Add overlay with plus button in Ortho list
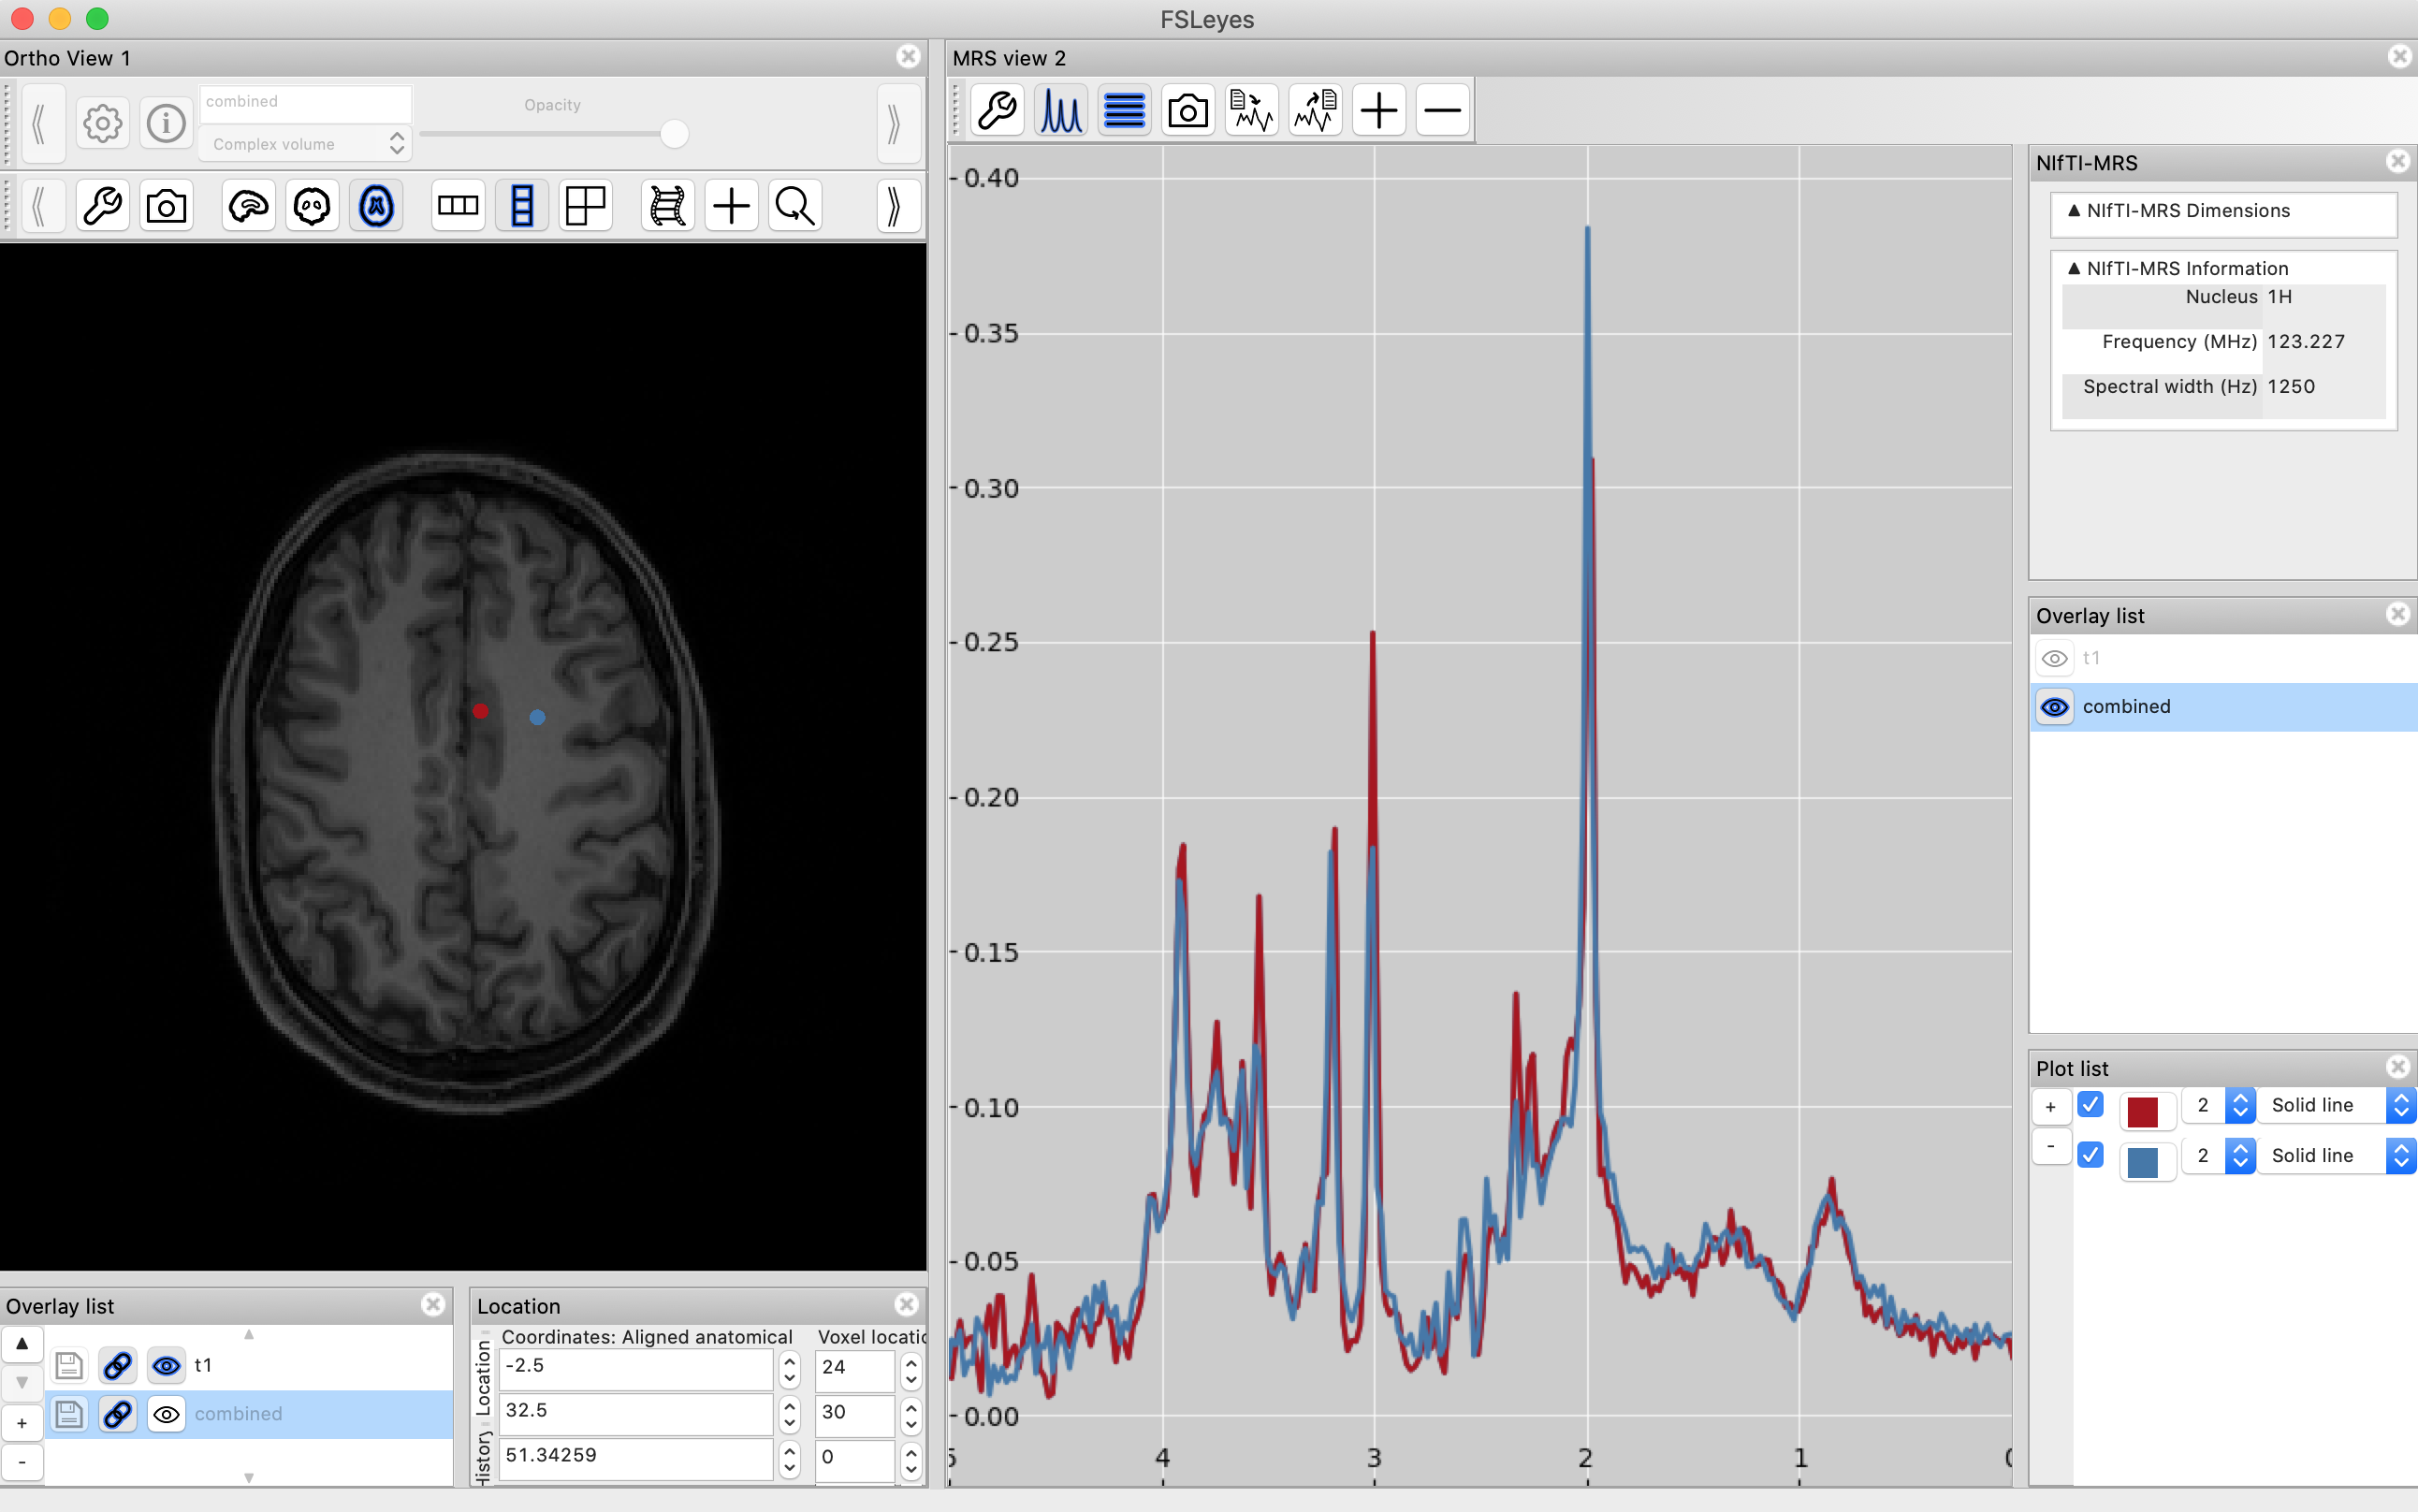The image size is (2418, 1512). [22, 1423]
